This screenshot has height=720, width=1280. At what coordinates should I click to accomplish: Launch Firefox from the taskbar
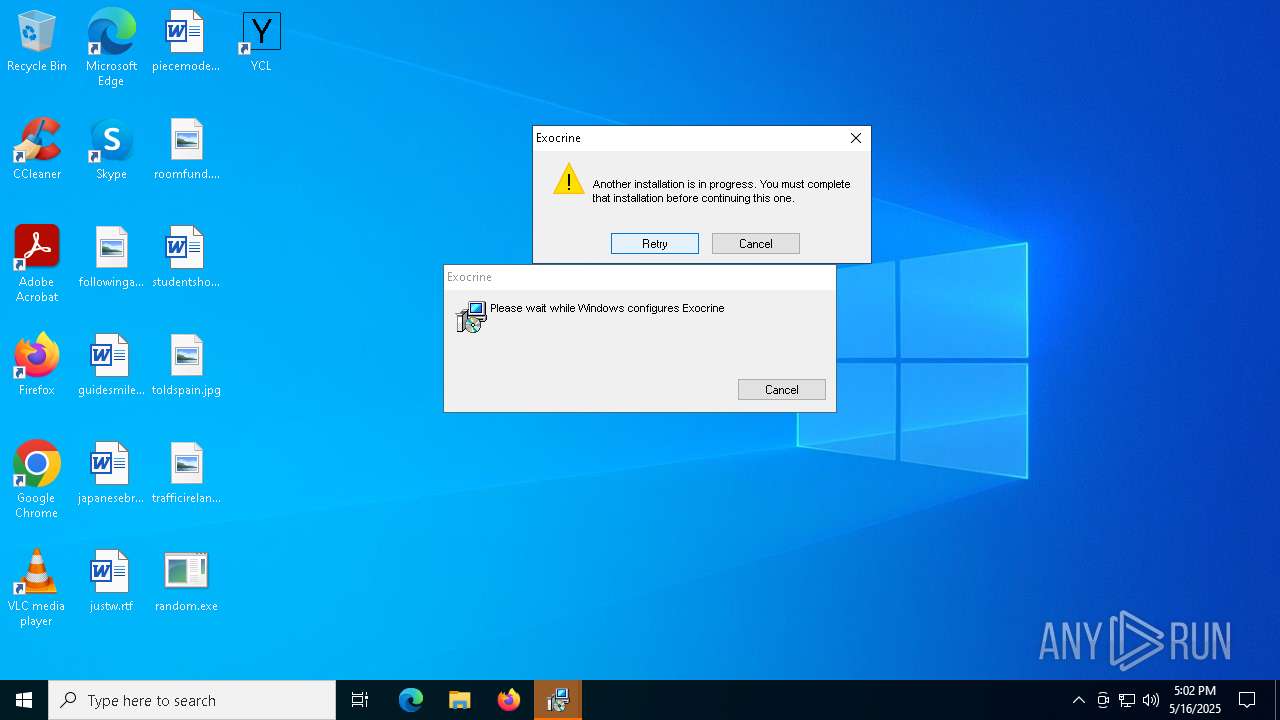click(509, 700)
